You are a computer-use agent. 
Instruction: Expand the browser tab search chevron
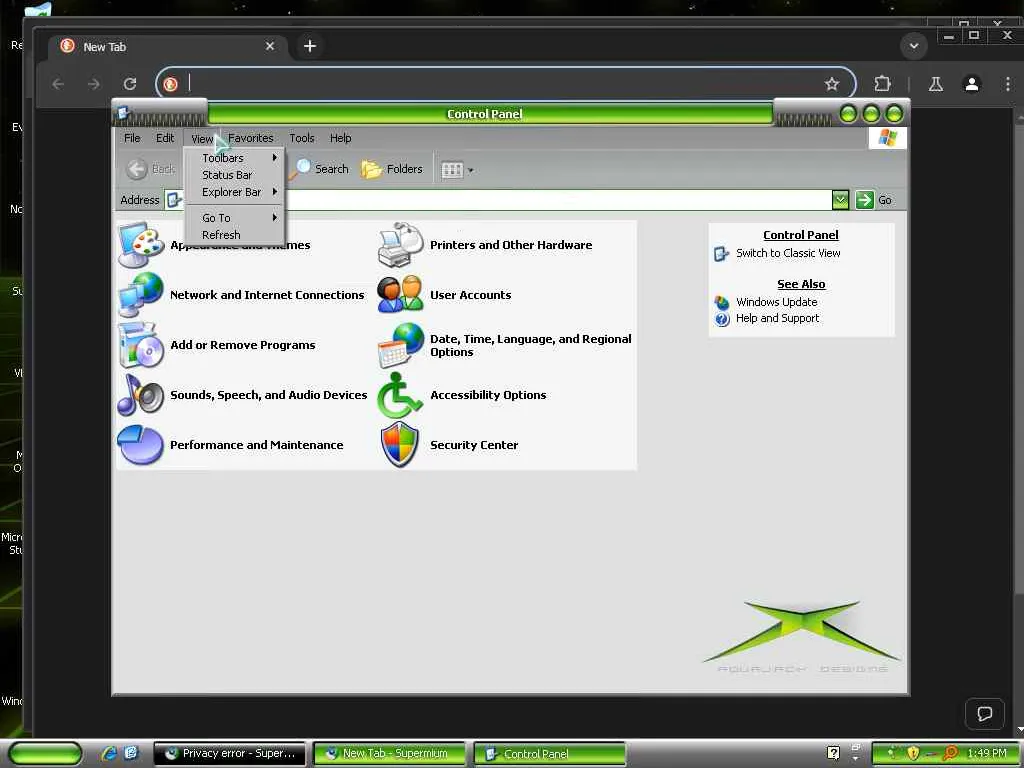point(914,46)
